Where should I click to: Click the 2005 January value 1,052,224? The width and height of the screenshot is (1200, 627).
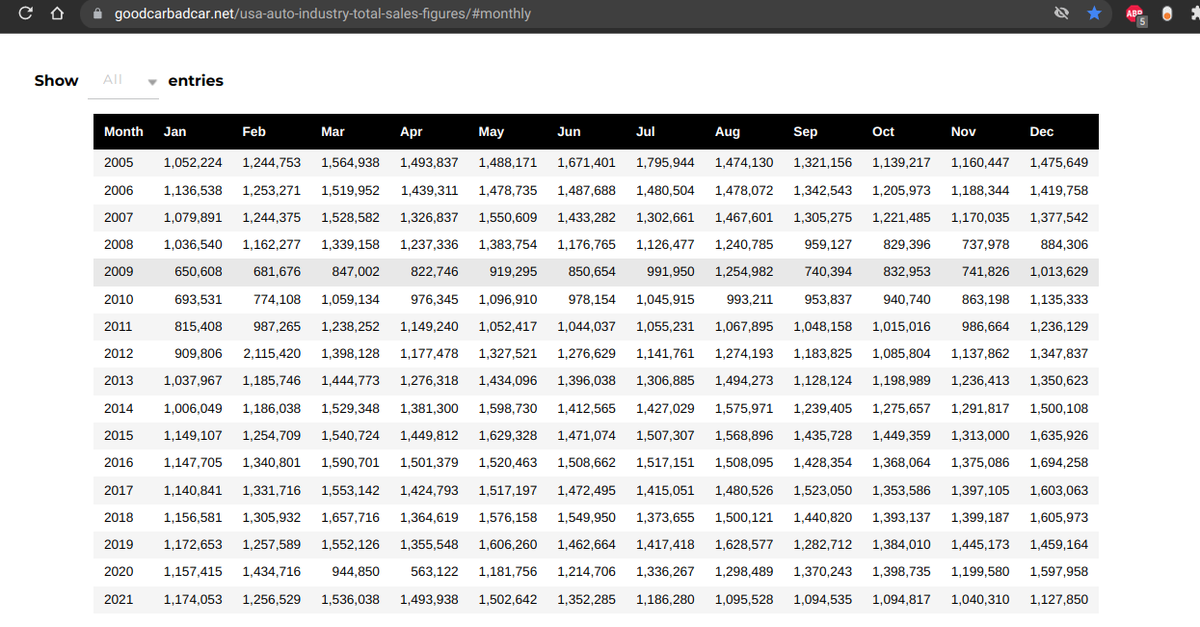coord(193,162)
